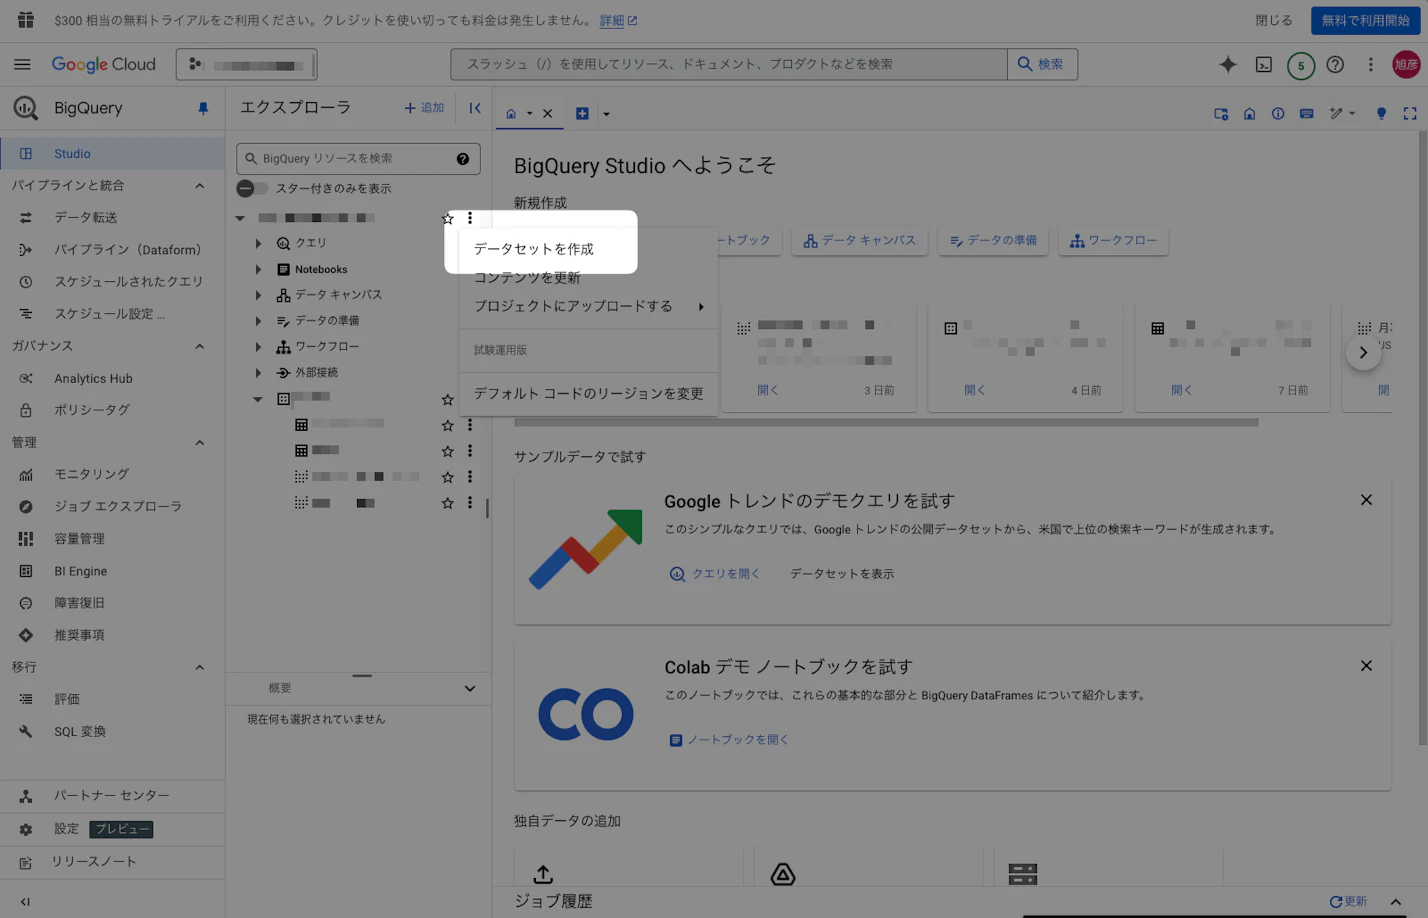This screenshot has height=918, width=1428.
Task: Click the new query tab plus icon
Action: (582, 114)
